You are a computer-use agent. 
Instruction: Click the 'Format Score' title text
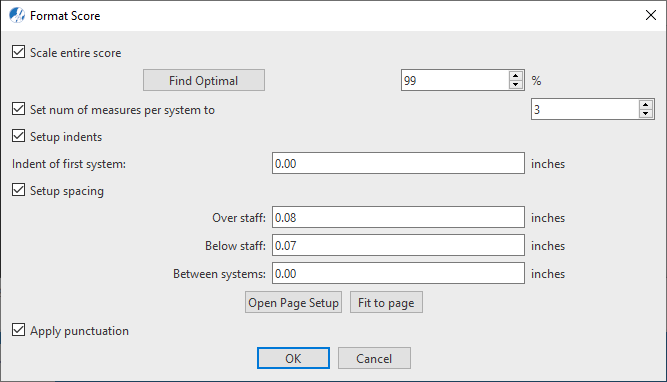[x=65, y=16]
